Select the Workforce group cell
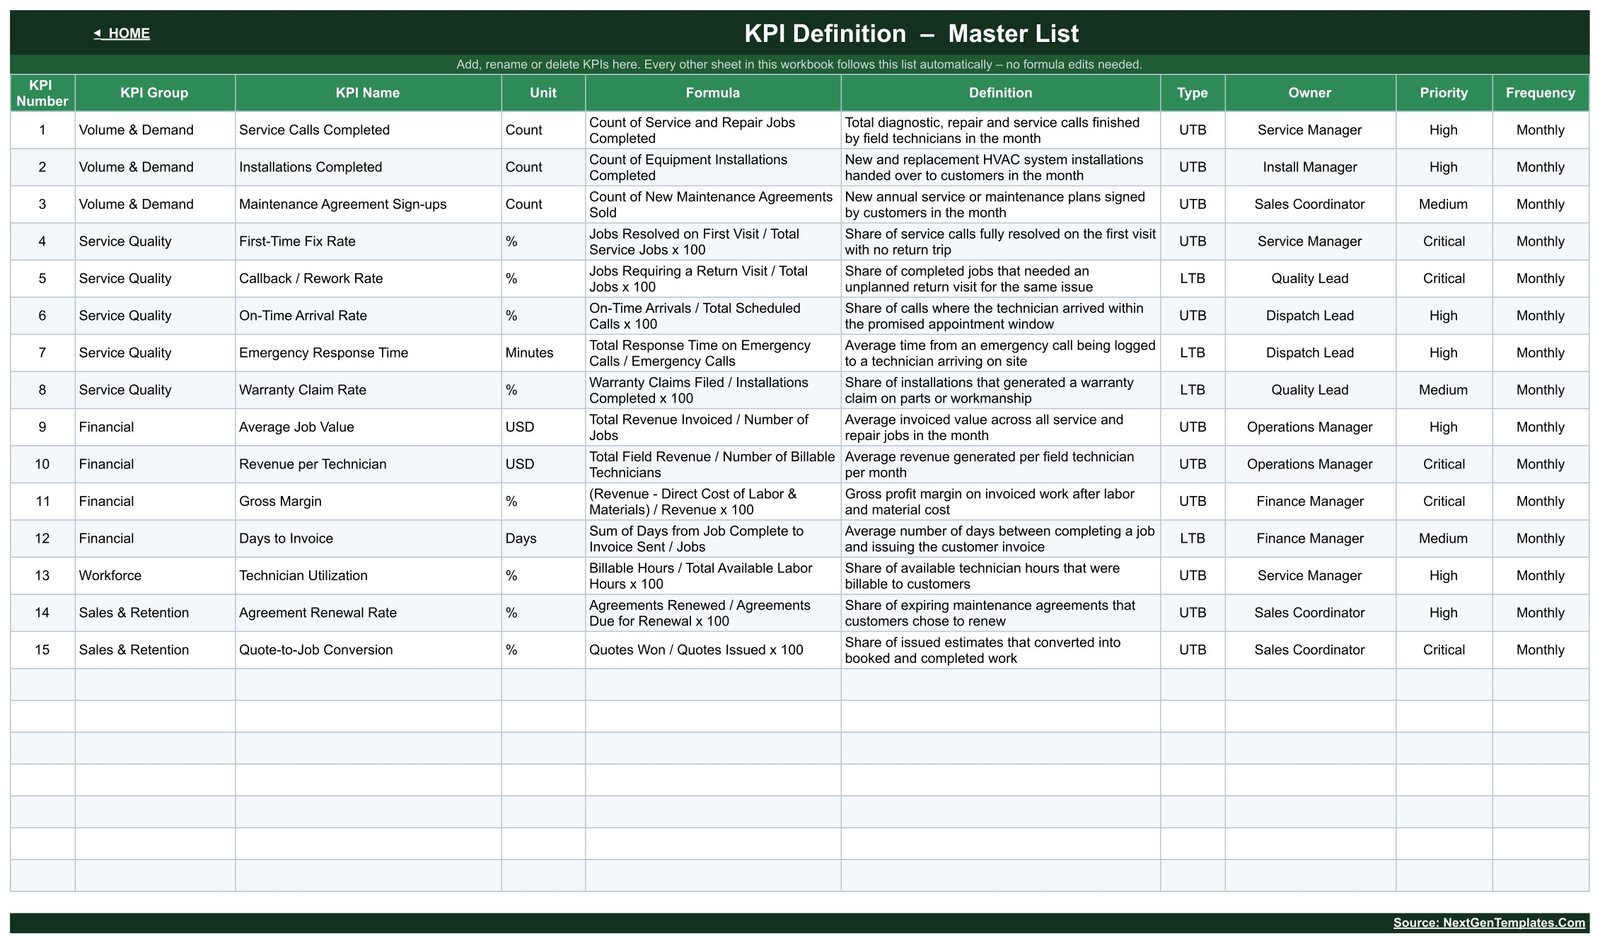The width and height of the screenshot is (1600, 944). [x=155, y=576]
